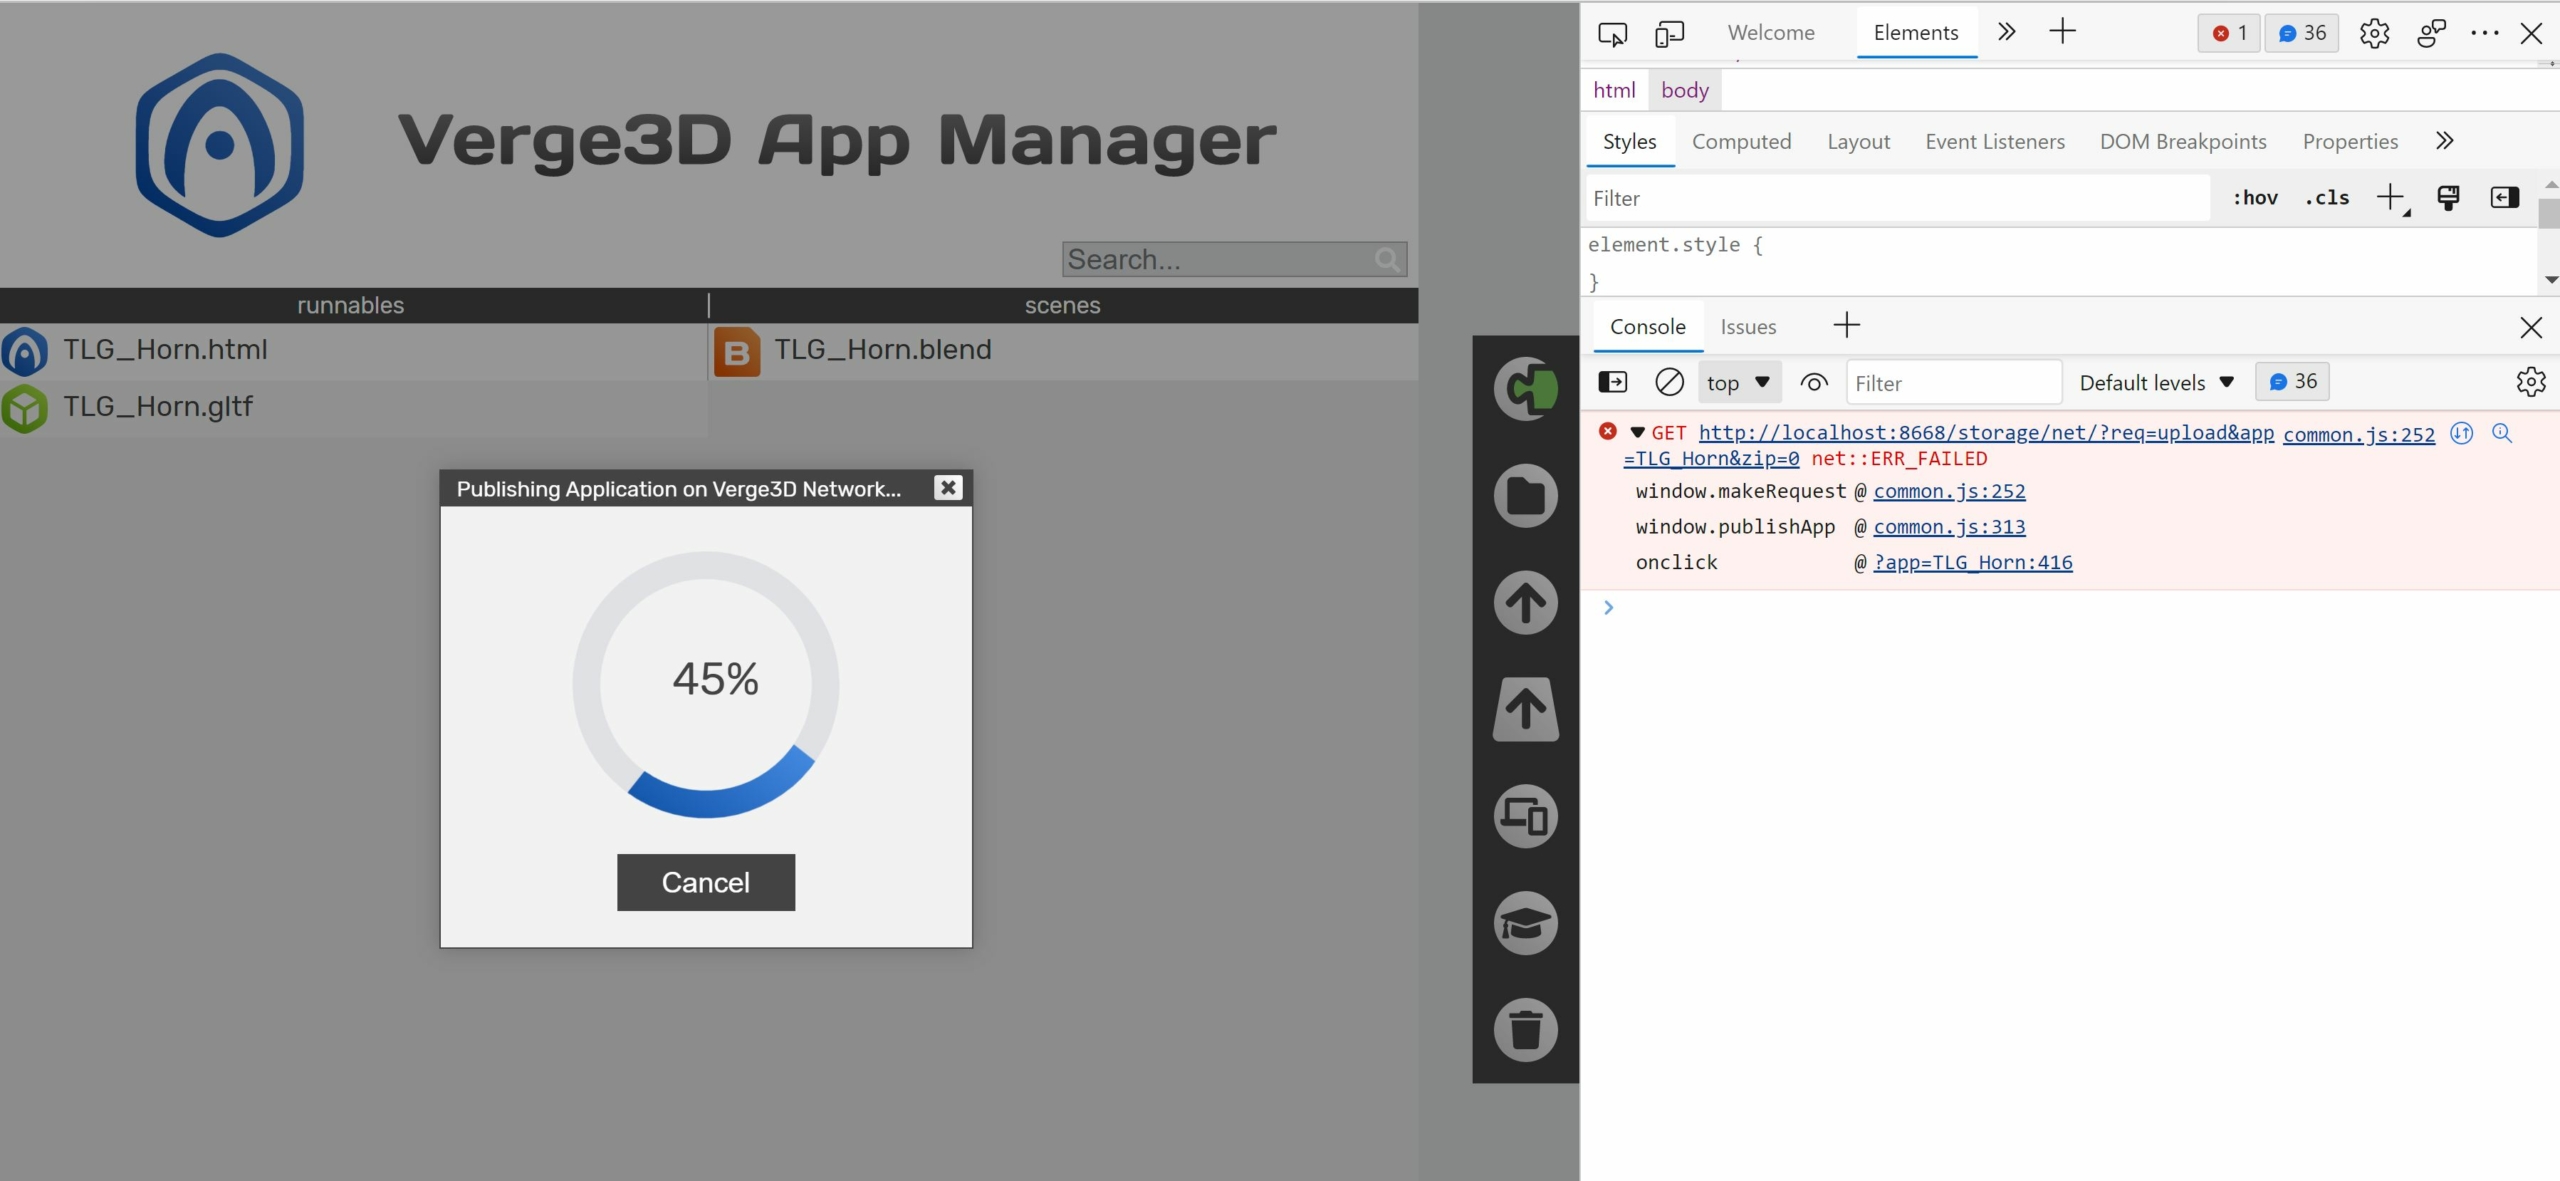Open the top JavaScript context dropdown
Screen dimensions: 2560x1181
(x=1739, y=382)
